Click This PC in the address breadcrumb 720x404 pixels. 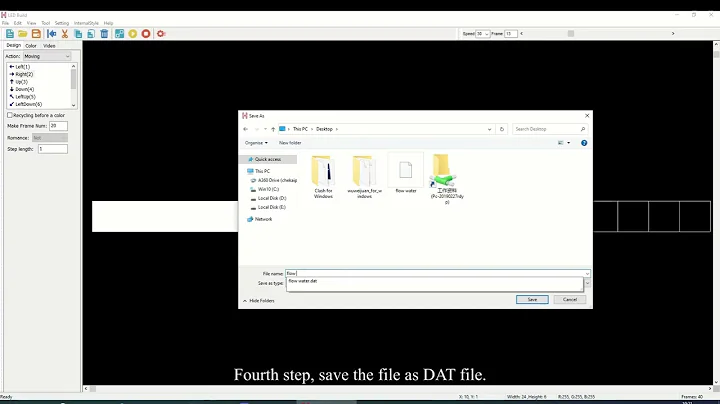click(300, 129)
